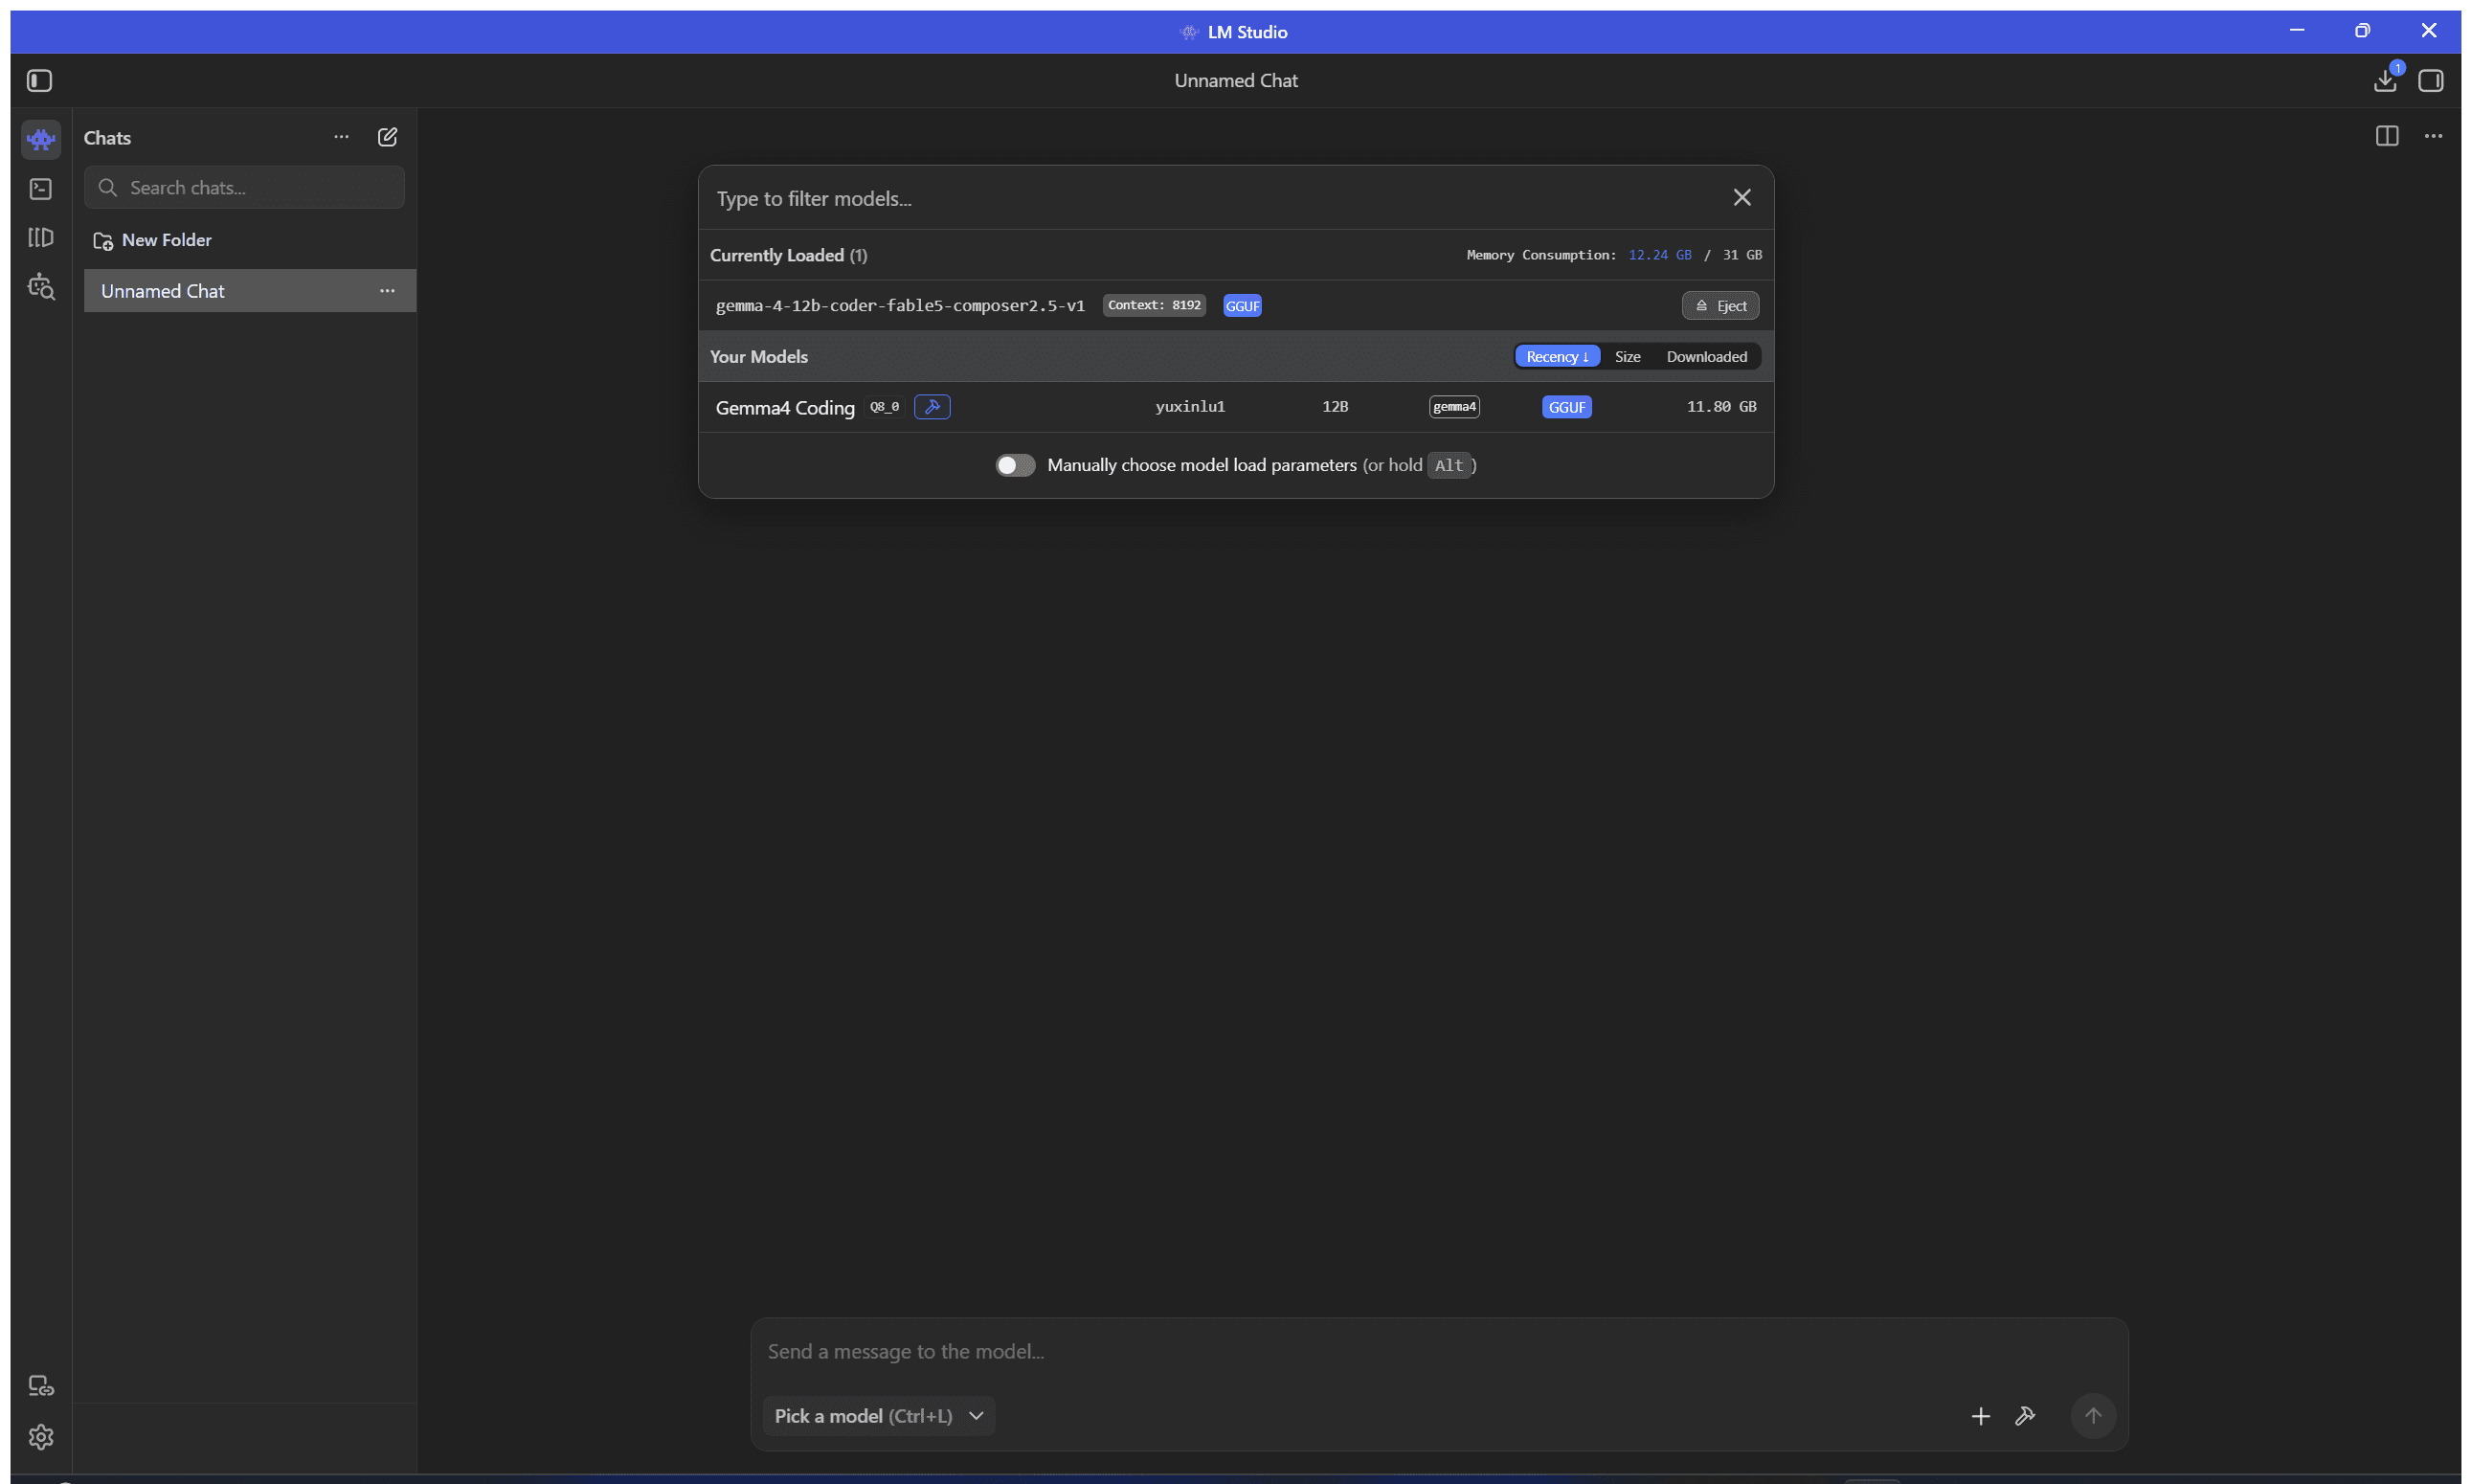Toggle the left sidebar panel icon
This screenshot has height=1484, width=2472.
pos(39,80)
